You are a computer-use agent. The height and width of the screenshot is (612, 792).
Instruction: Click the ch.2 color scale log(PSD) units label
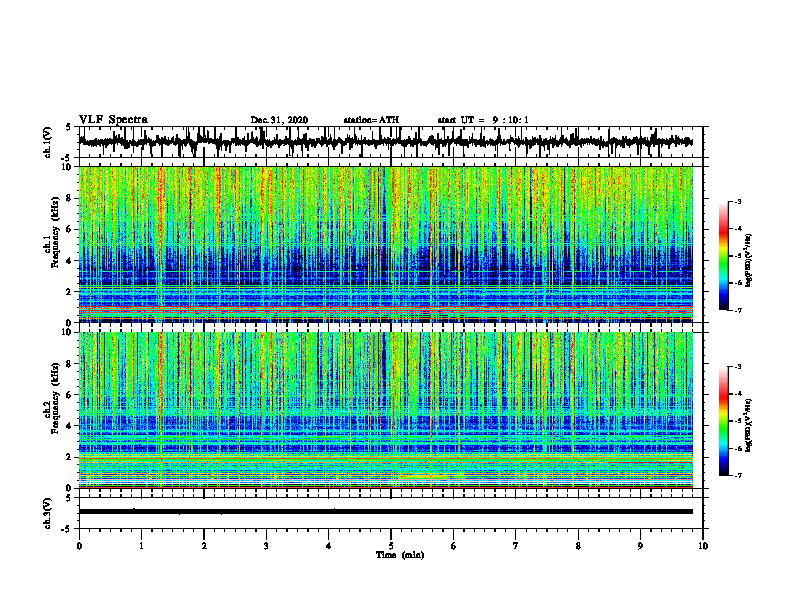[749, 426]
